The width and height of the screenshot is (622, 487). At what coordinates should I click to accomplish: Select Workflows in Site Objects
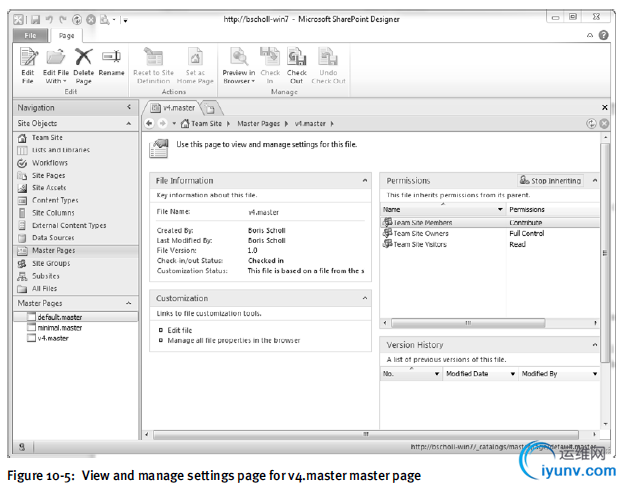(x=49, y=163)
